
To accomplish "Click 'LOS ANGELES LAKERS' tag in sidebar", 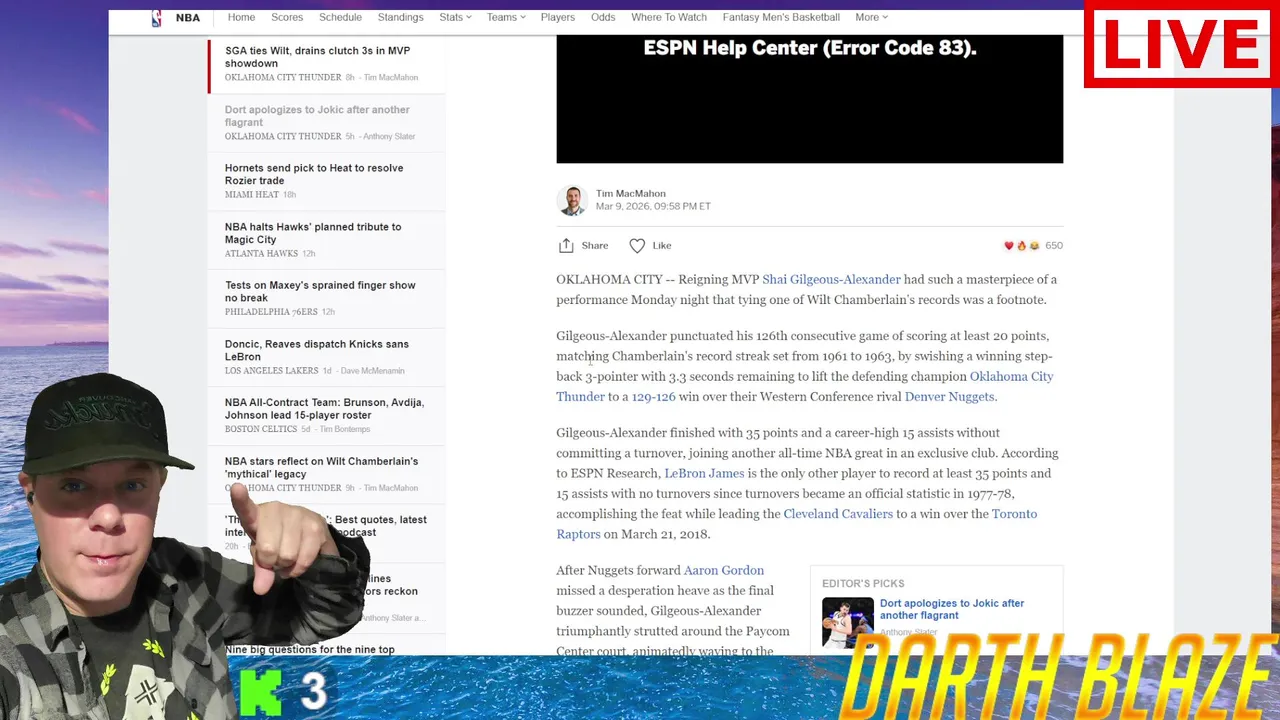I will click(x=271, y=371).
